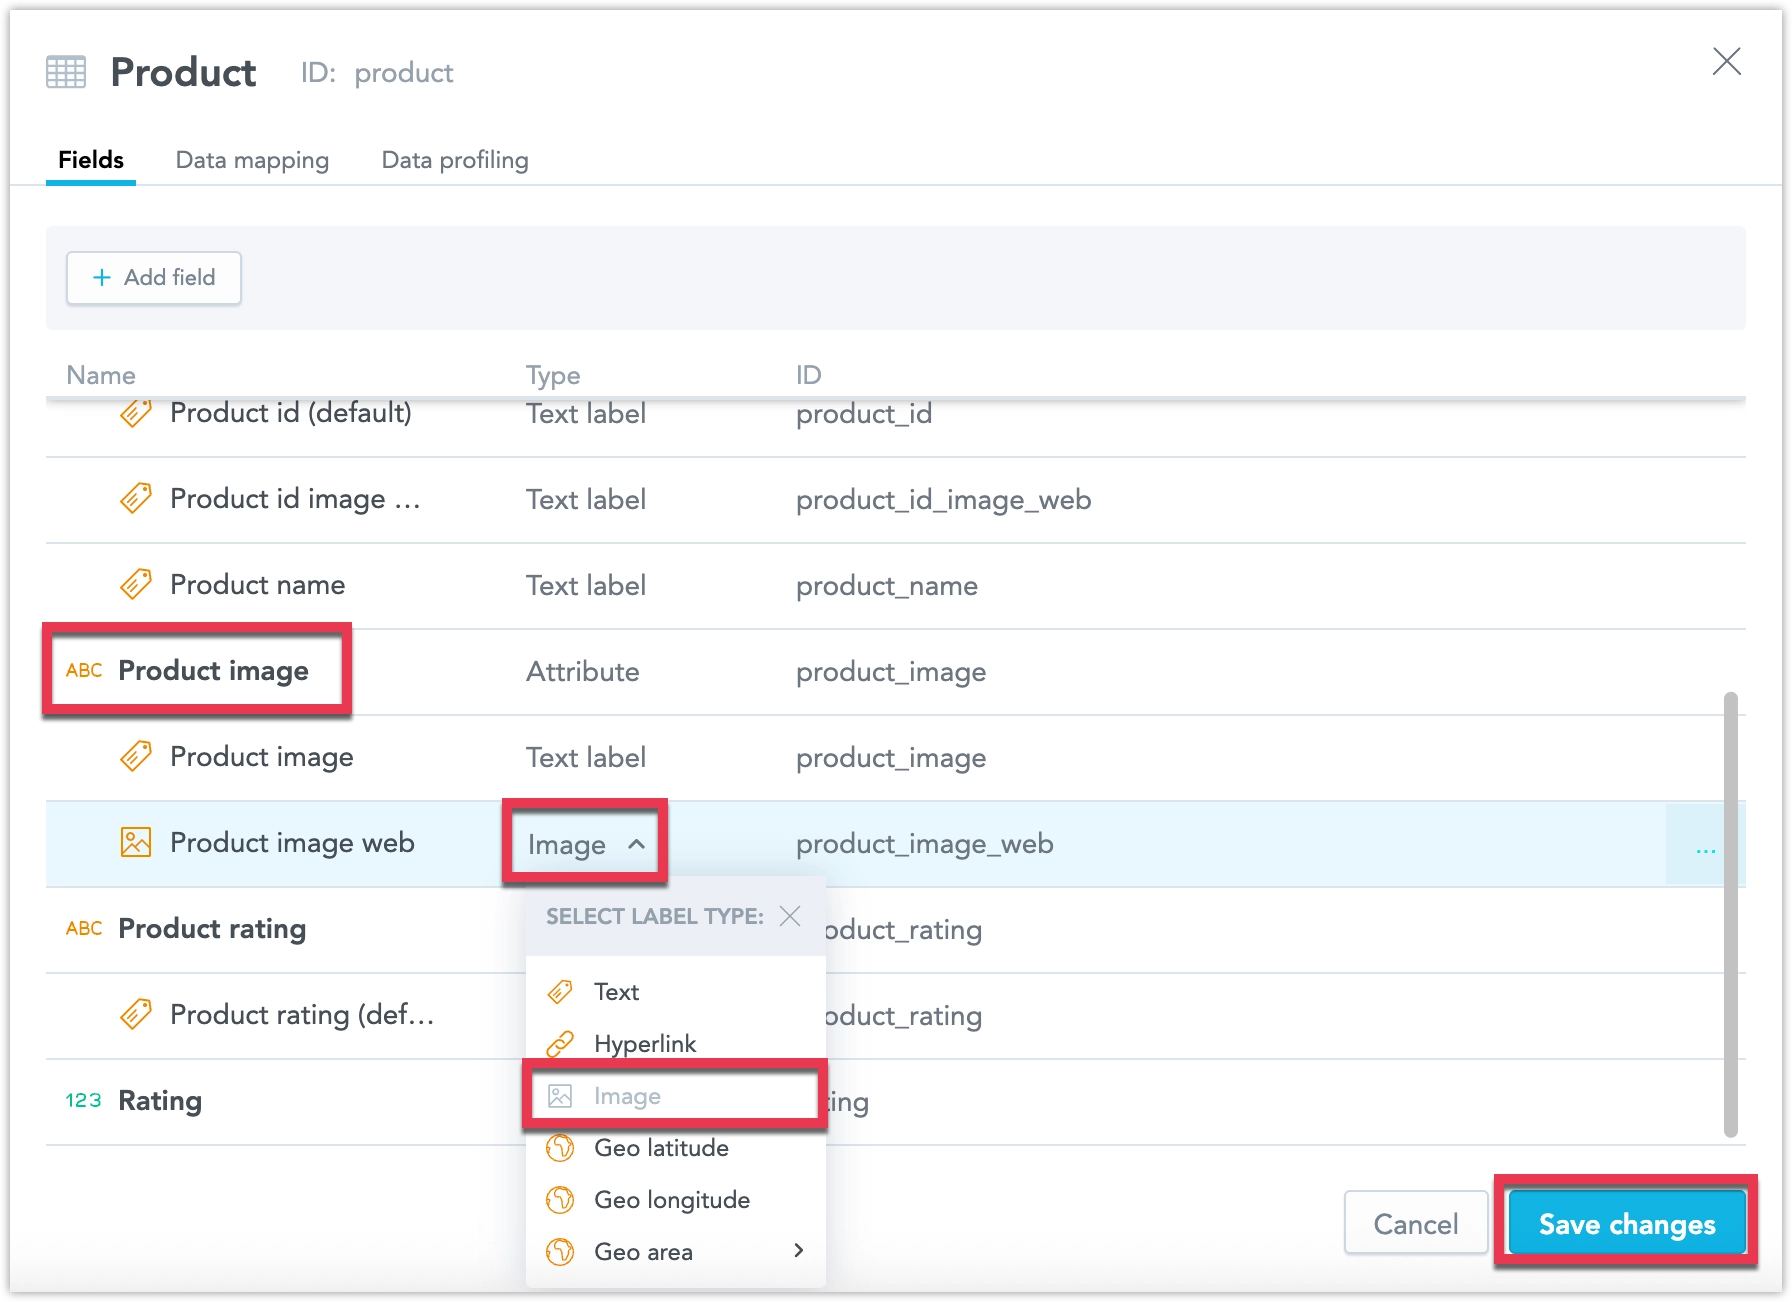This screenshot has height=1302, width=1792.
Task: Click the dataset table icon beside Product
Action: pos(66,72)
